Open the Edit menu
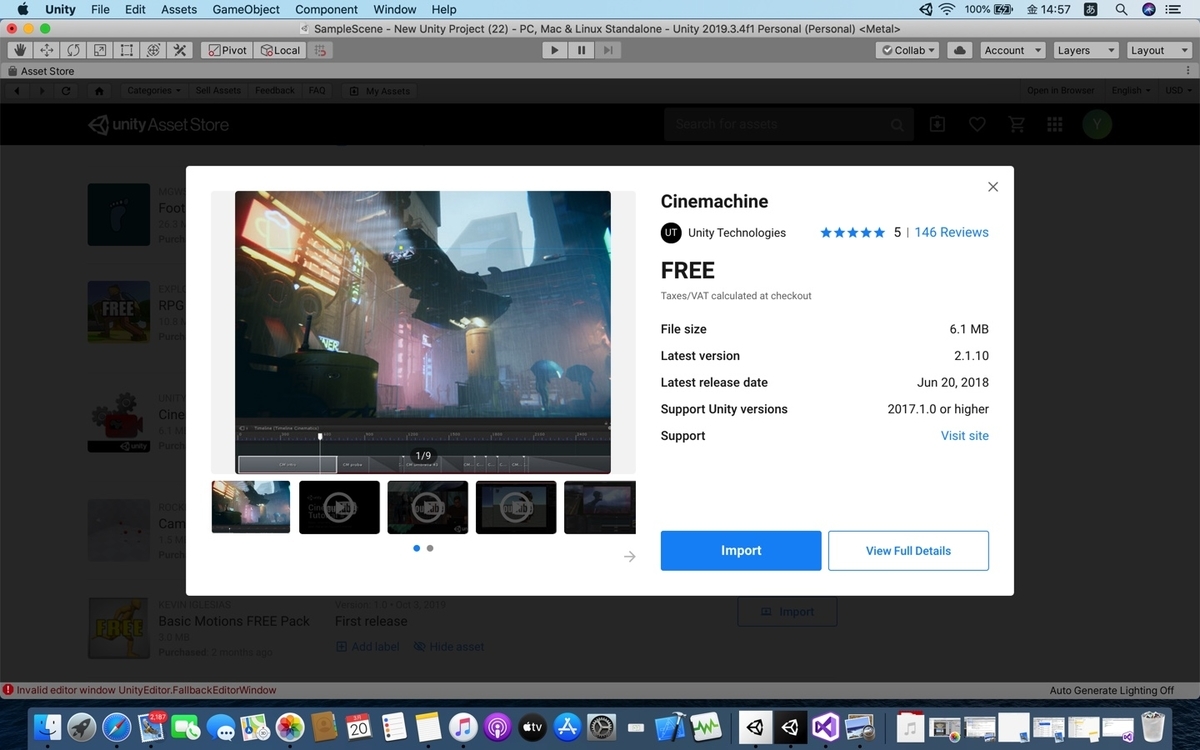The image size is (1200, 750). tap(135, 9)
